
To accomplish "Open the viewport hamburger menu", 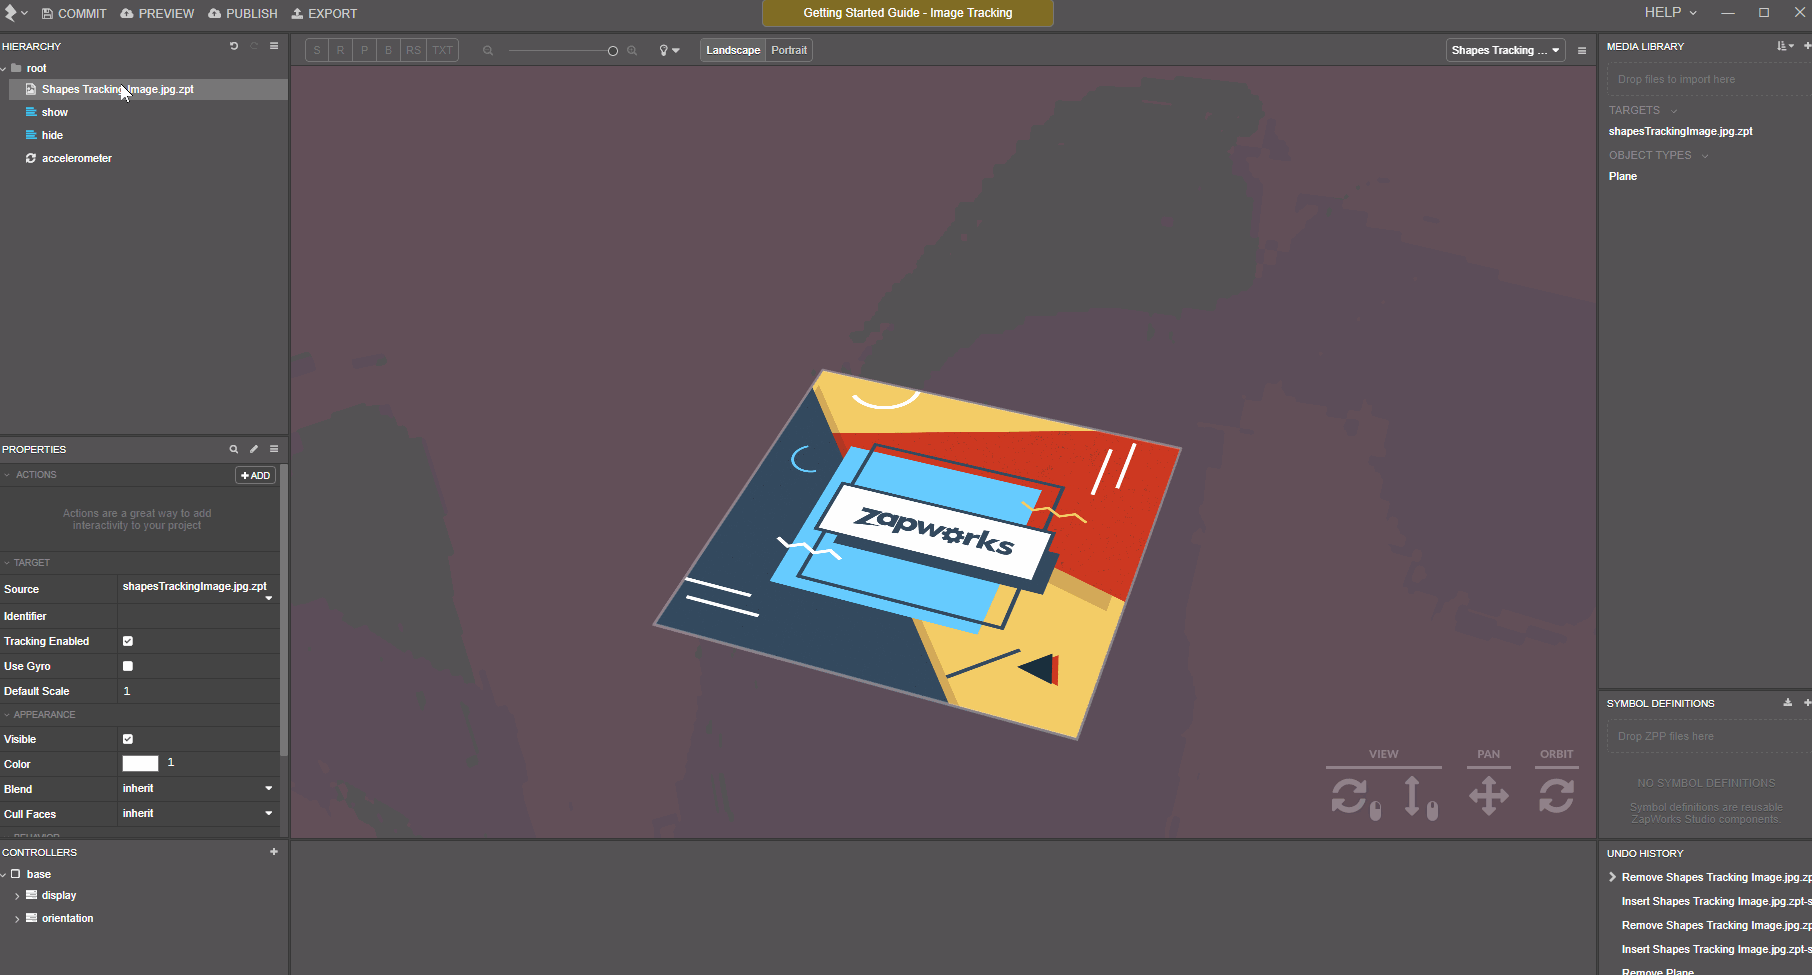I will point(1582,50).
